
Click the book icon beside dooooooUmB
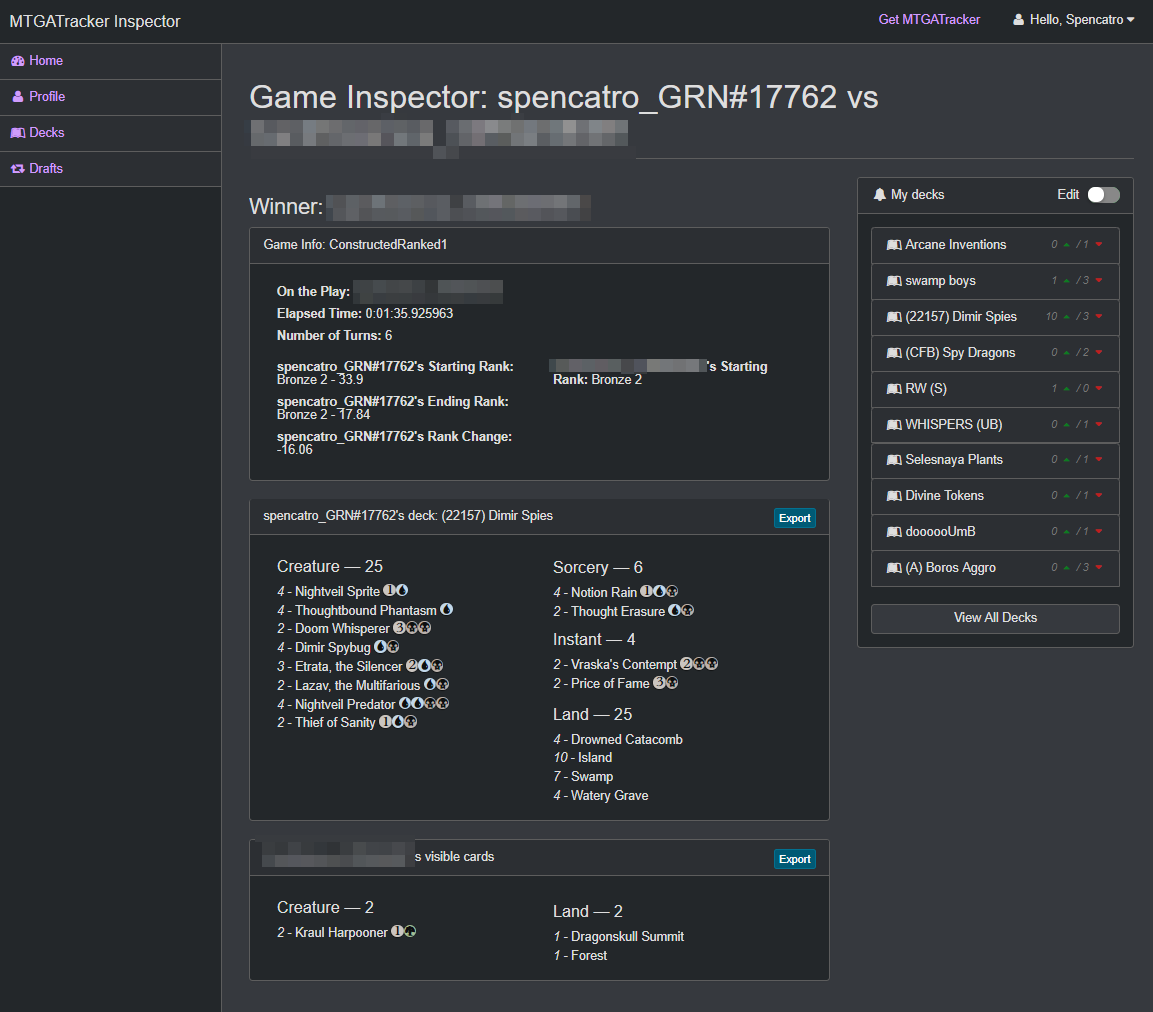[894, 532]
